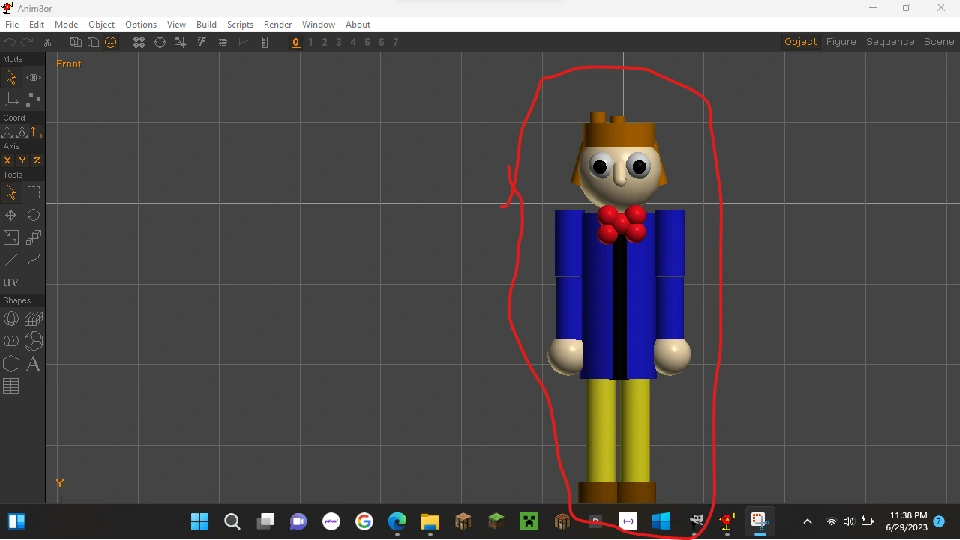Expand the Render menu
The height and width of the screenshot is (540, 960).
point(277,24)
